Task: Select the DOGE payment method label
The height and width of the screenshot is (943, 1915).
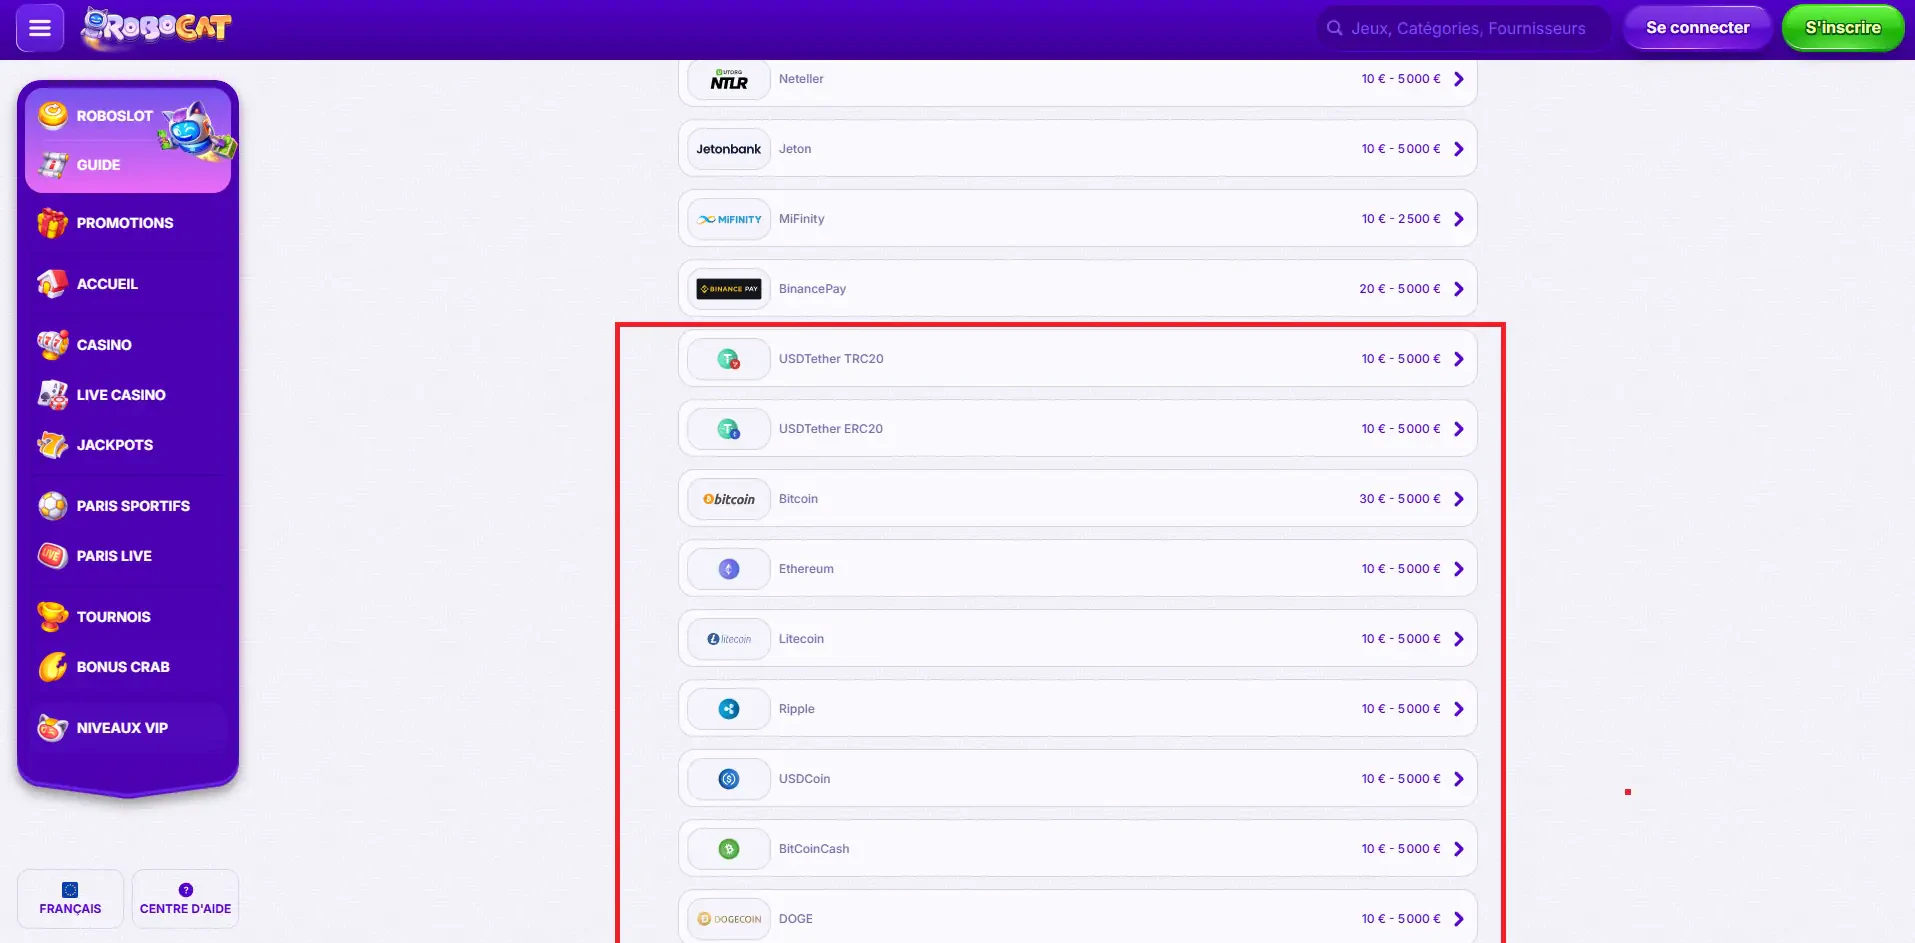Action: click(x=795, y=919)
